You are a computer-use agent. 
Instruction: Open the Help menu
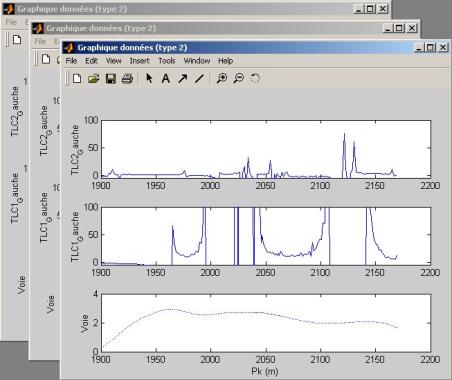(x=225, y=61)
